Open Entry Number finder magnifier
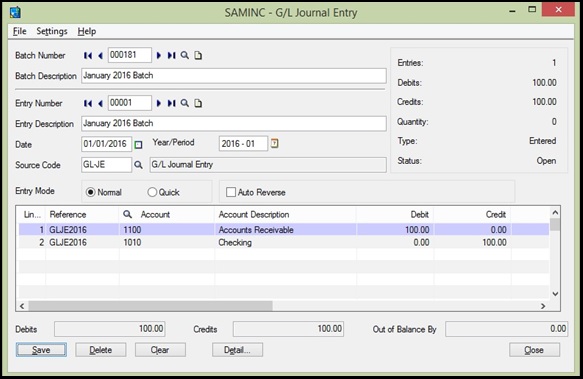Image resolution: width=583 pixels, height=379 pixels. 184,103
